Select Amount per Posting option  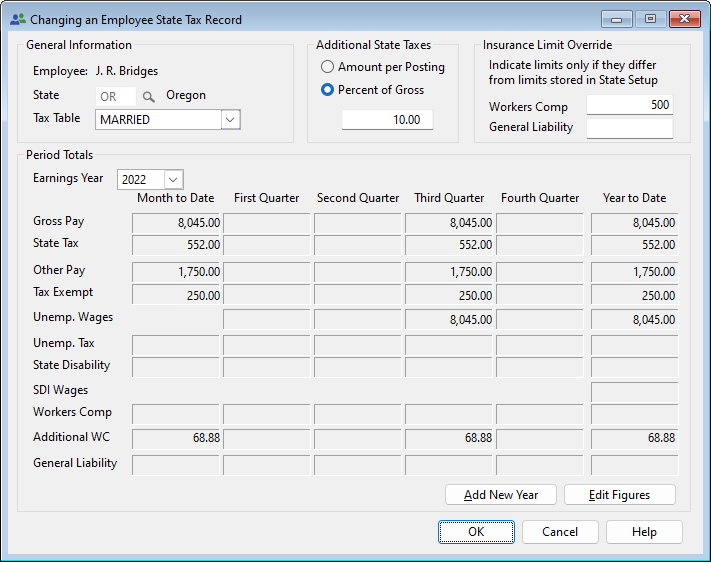pos(327,67)
